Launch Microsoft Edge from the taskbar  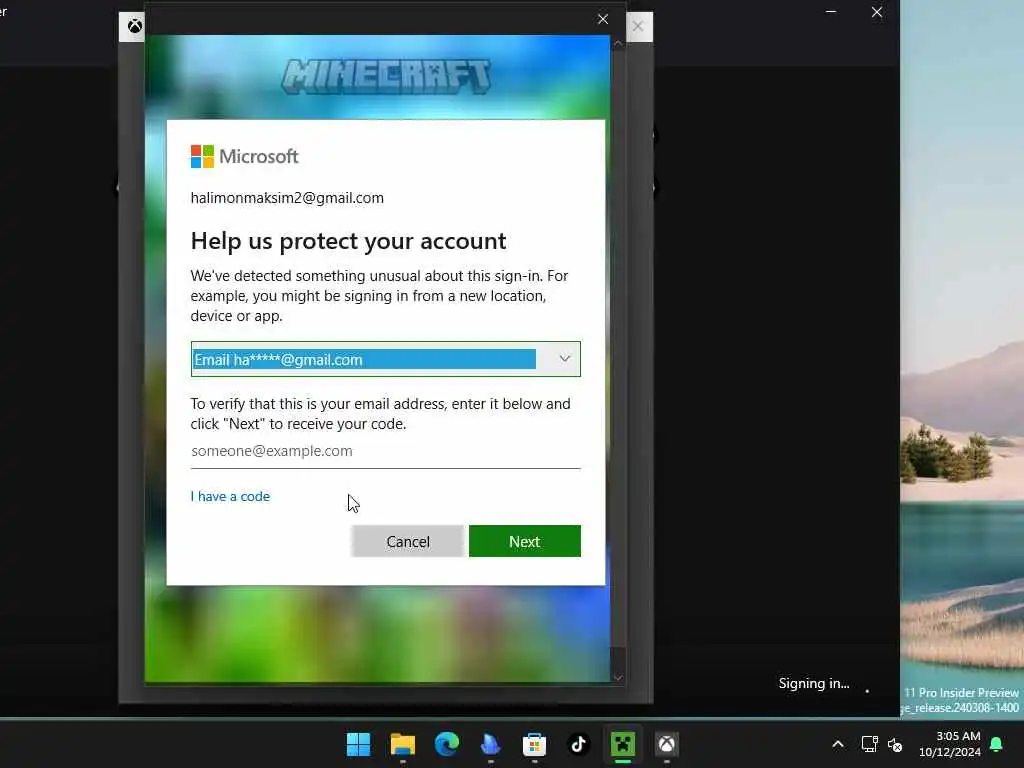447,744
